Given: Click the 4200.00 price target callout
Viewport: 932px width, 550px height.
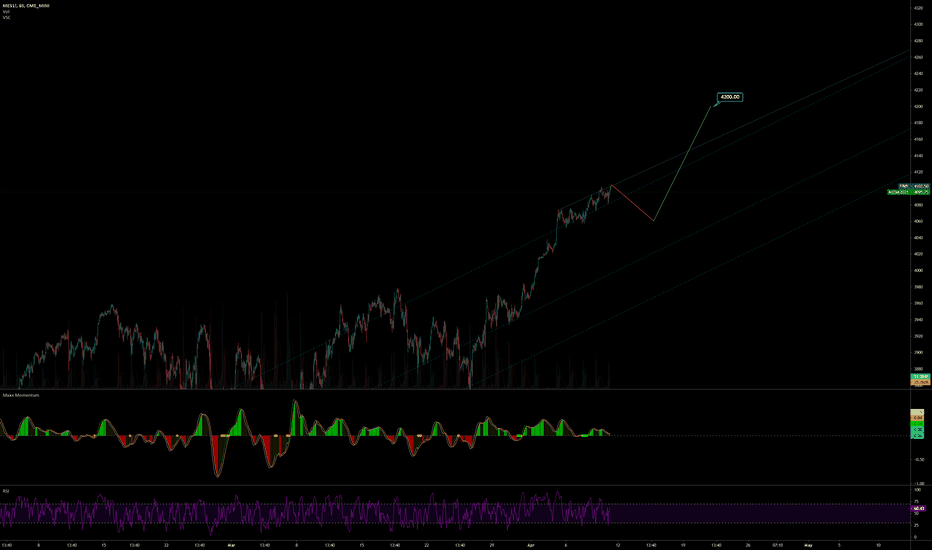Looking at the screenshot, I should coord(729,97).
